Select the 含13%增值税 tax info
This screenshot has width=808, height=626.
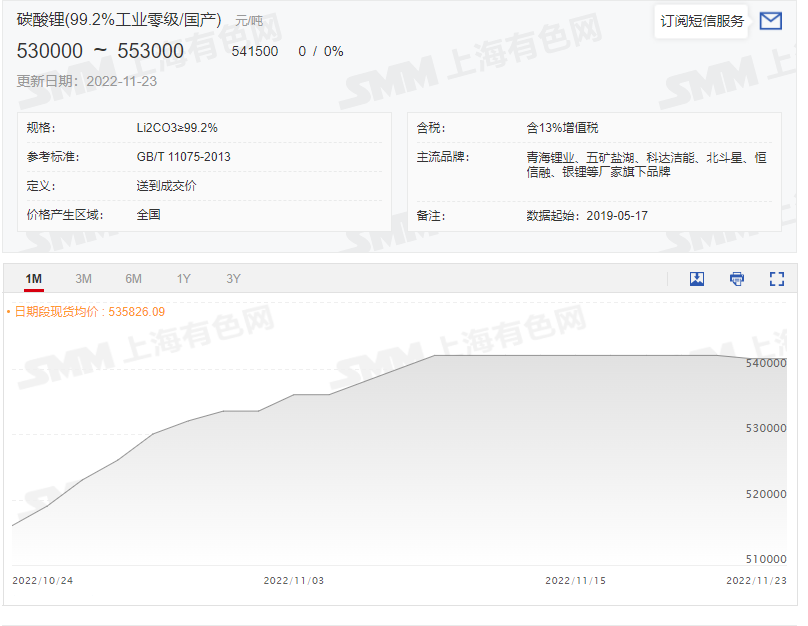coord(560,127)
